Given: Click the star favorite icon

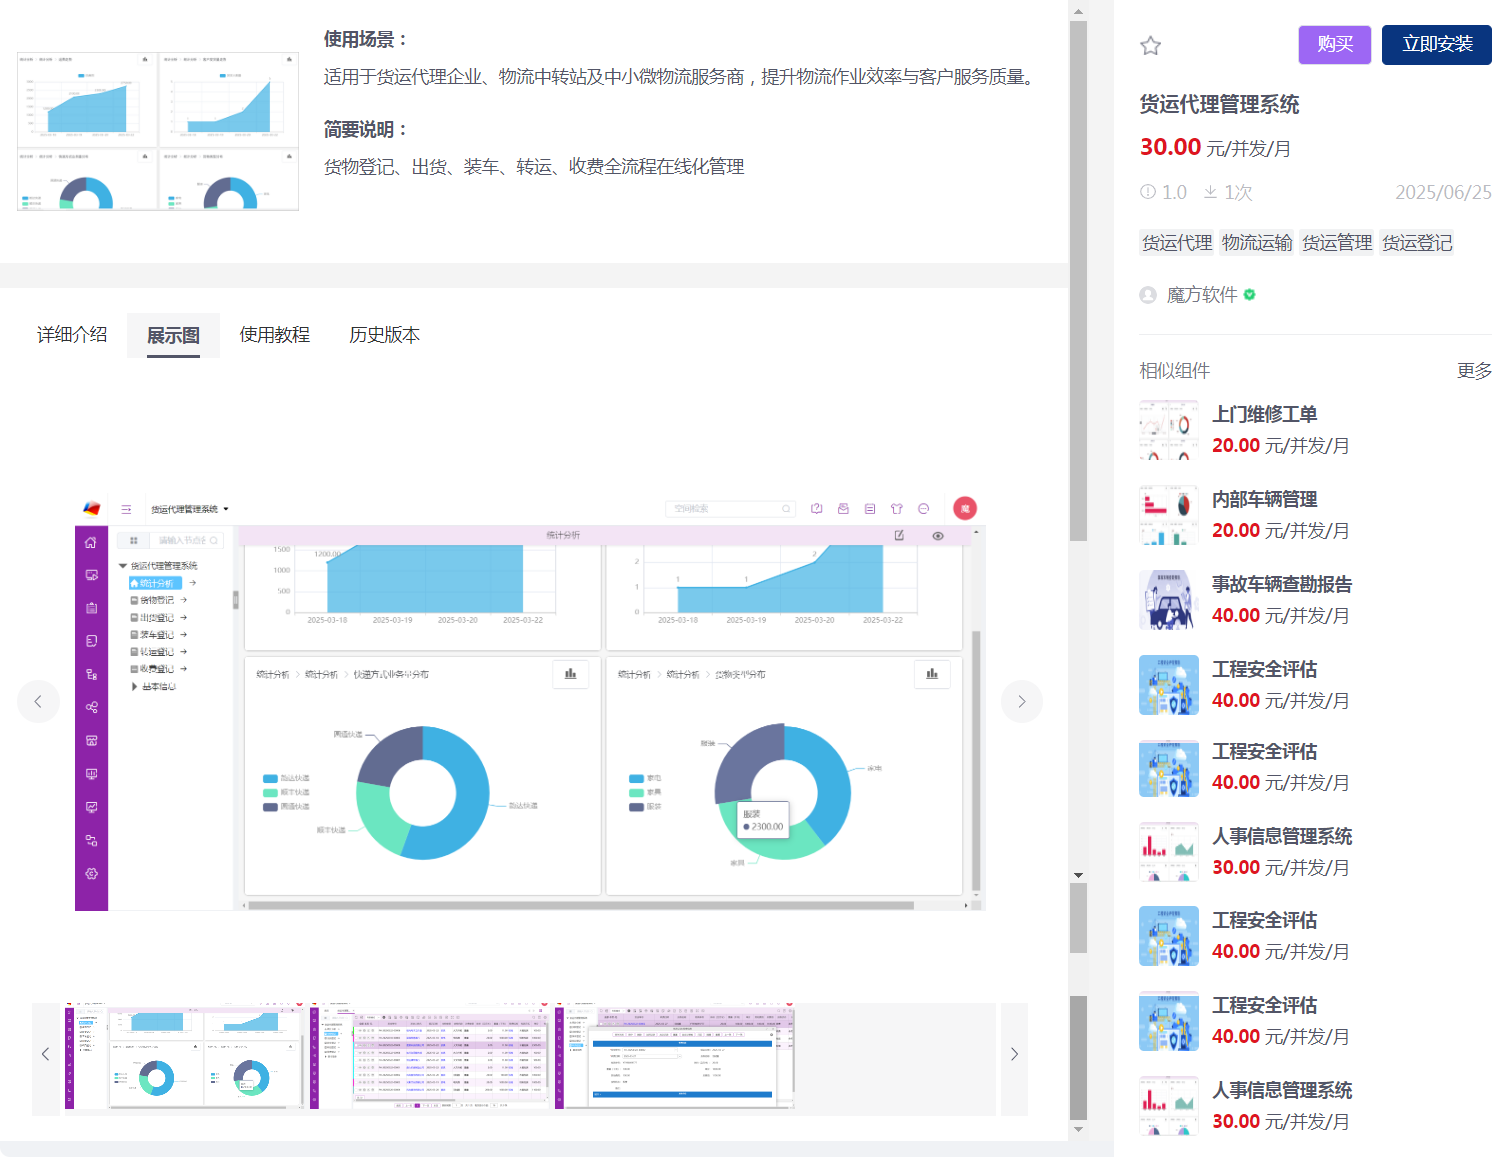Looking at the screenshot, I should 1150,45.
